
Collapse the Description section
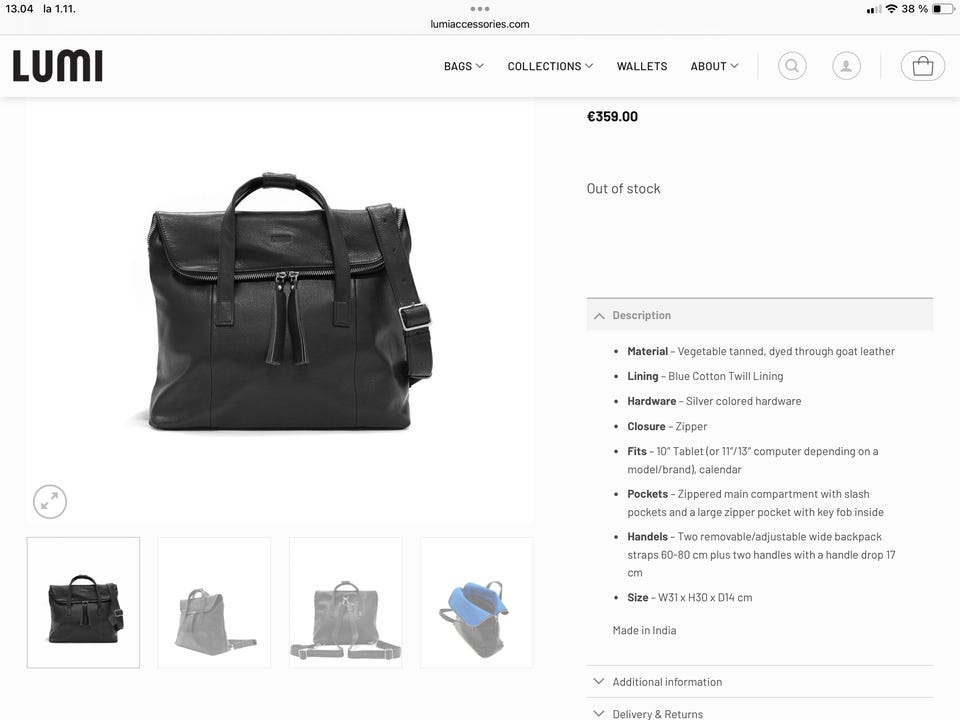click(x=760, y=315)
